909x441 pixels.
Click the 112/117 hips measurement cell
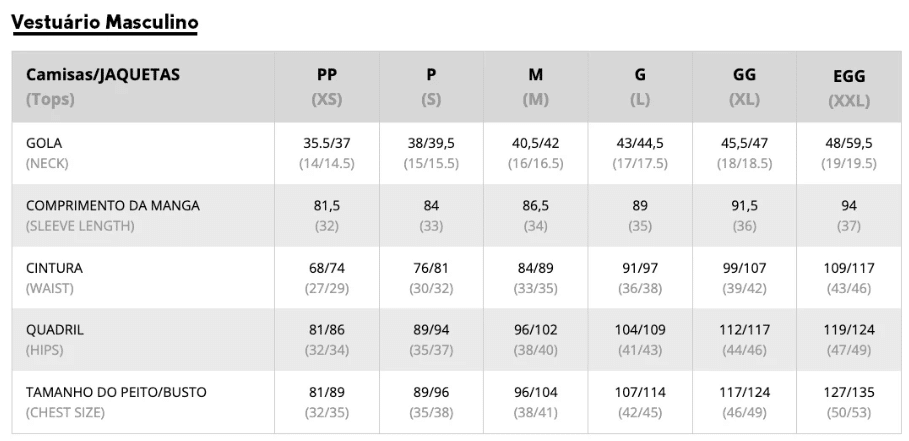coord(744,330)
